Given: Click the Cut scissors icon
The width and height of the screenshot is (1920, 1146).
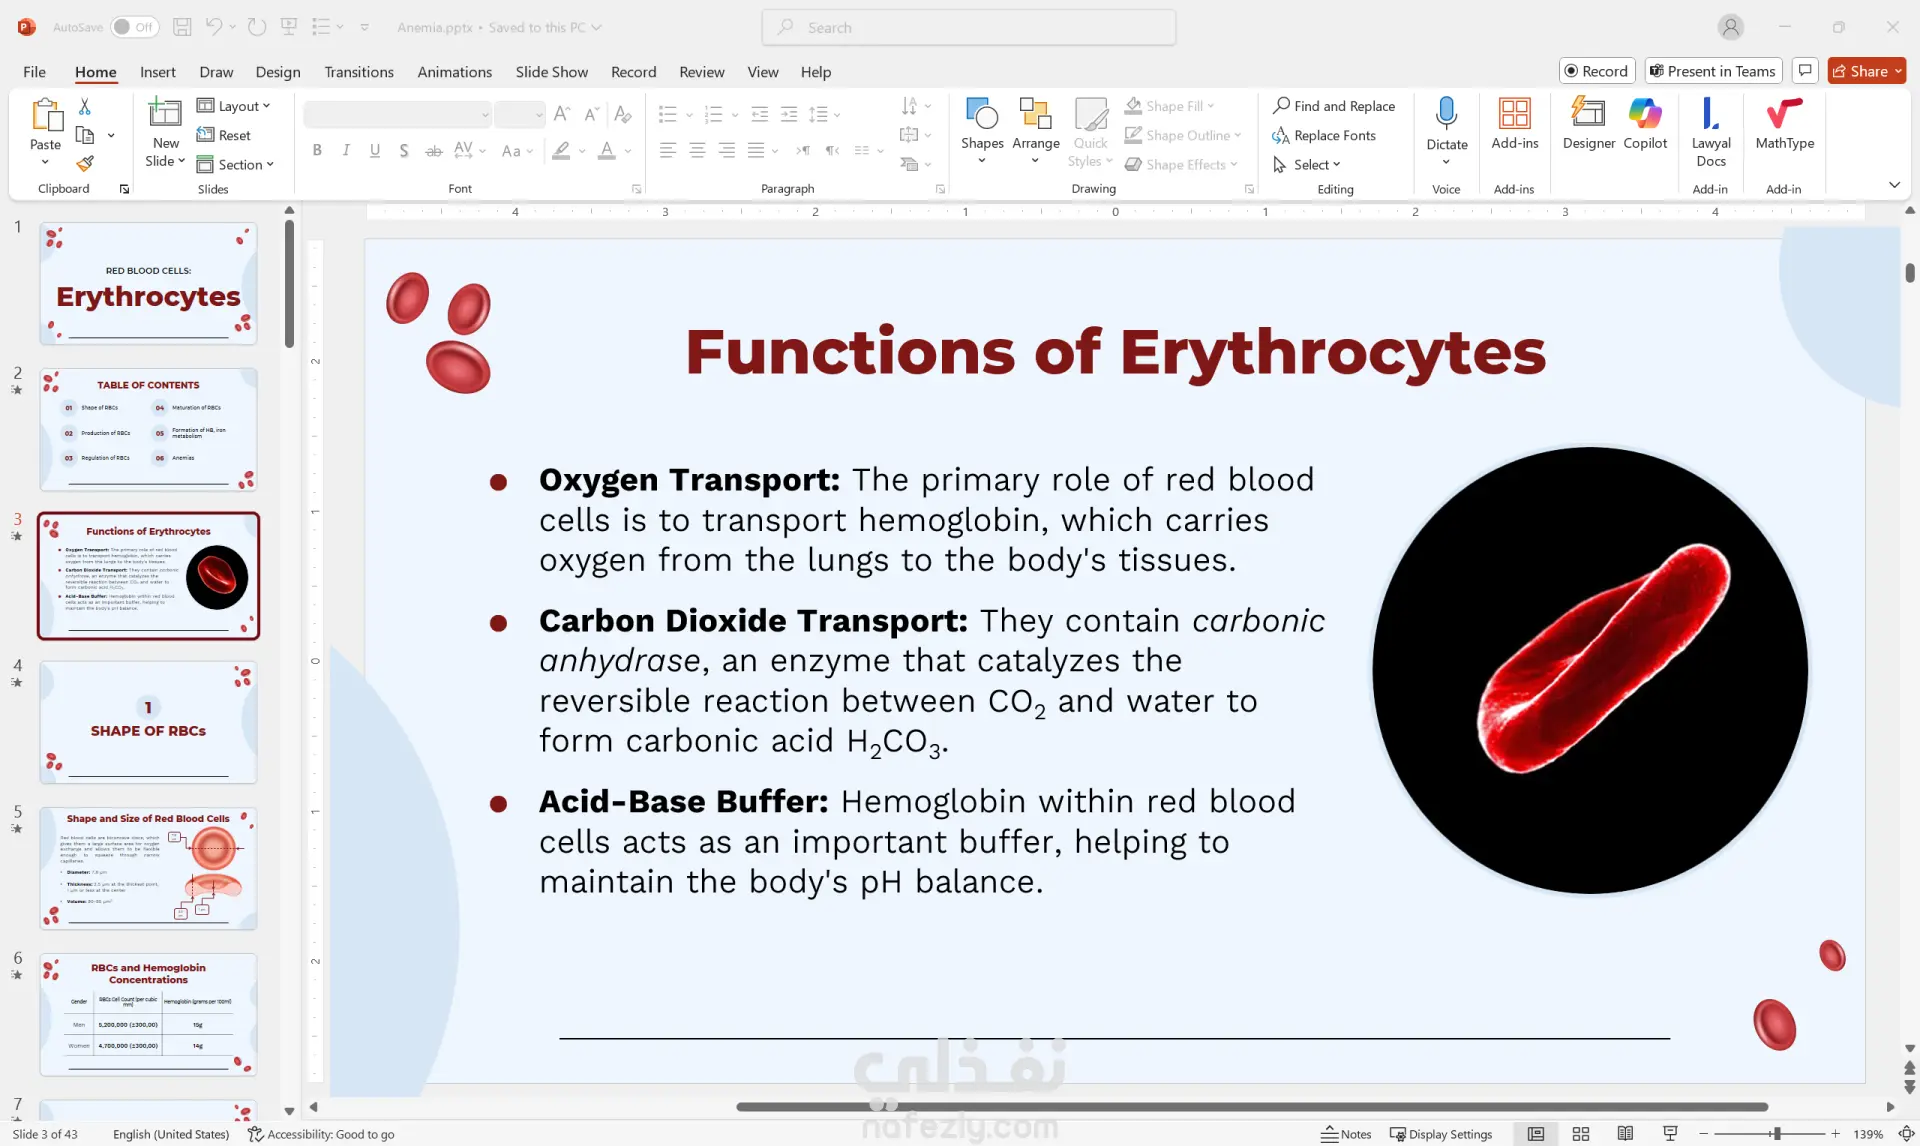Looking at the screenshot, I should [85, 106].
